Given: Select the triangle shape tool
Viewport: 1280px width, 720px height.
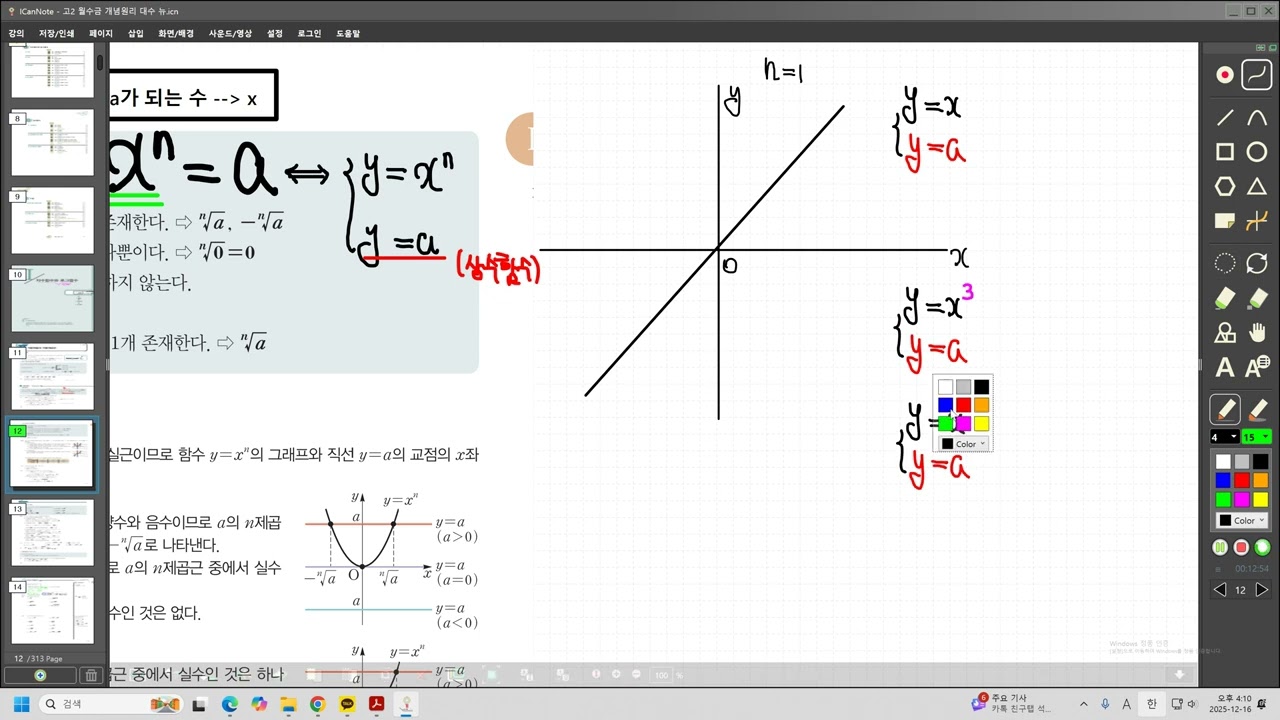Looking at the screenshot, I should coord(1257,187).
